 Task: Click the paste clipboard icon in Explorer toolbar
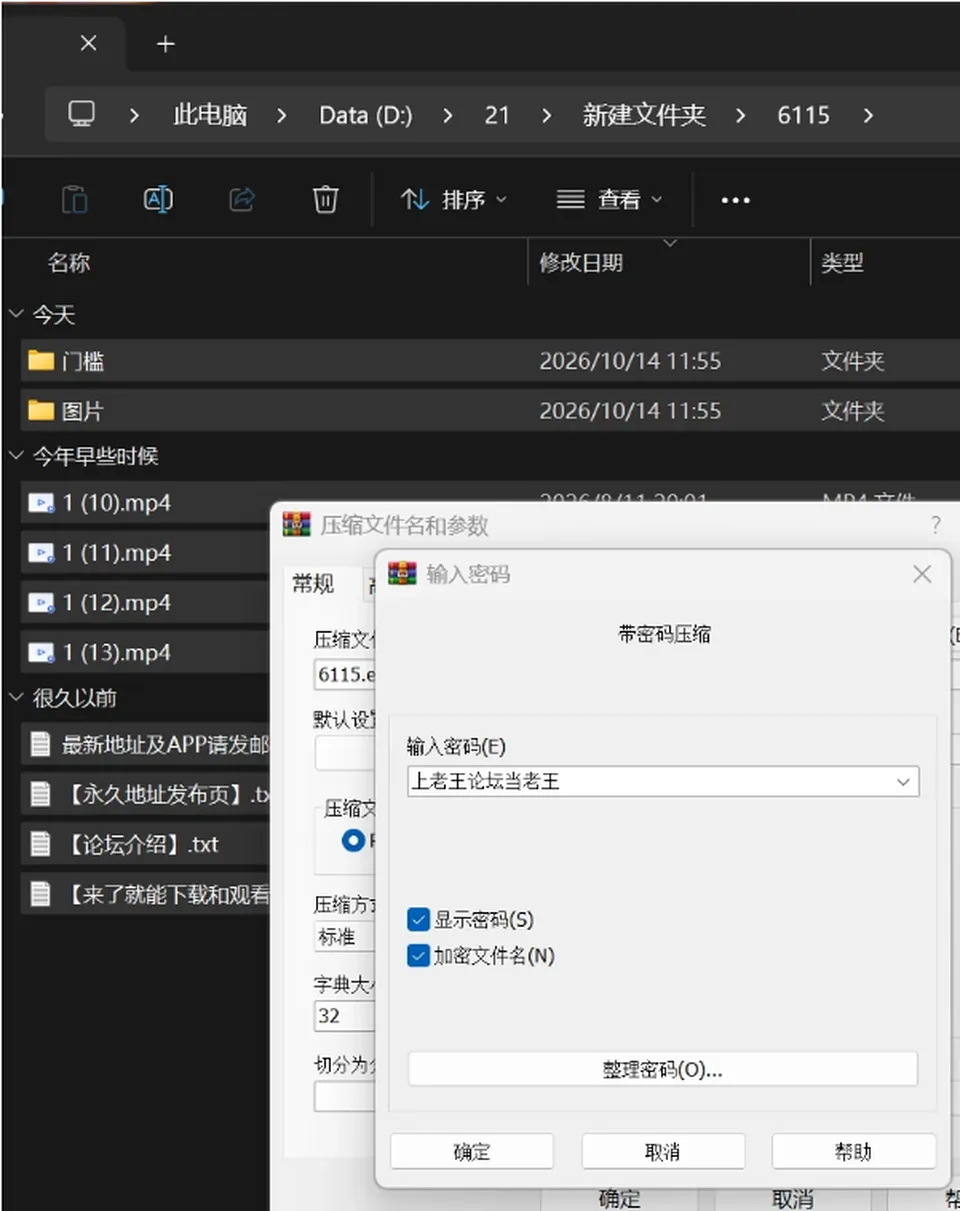pos(74,200)
